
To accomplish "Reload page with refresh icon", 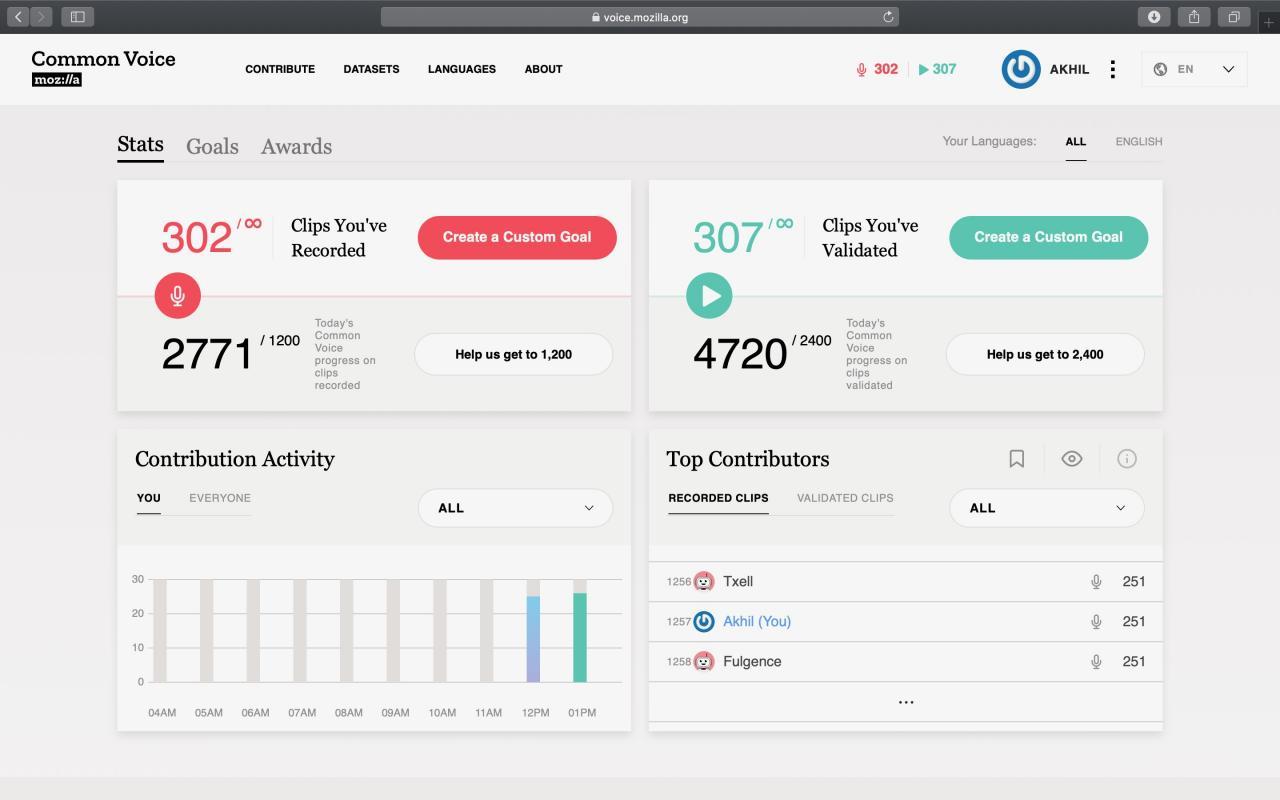I will point(887,16).
